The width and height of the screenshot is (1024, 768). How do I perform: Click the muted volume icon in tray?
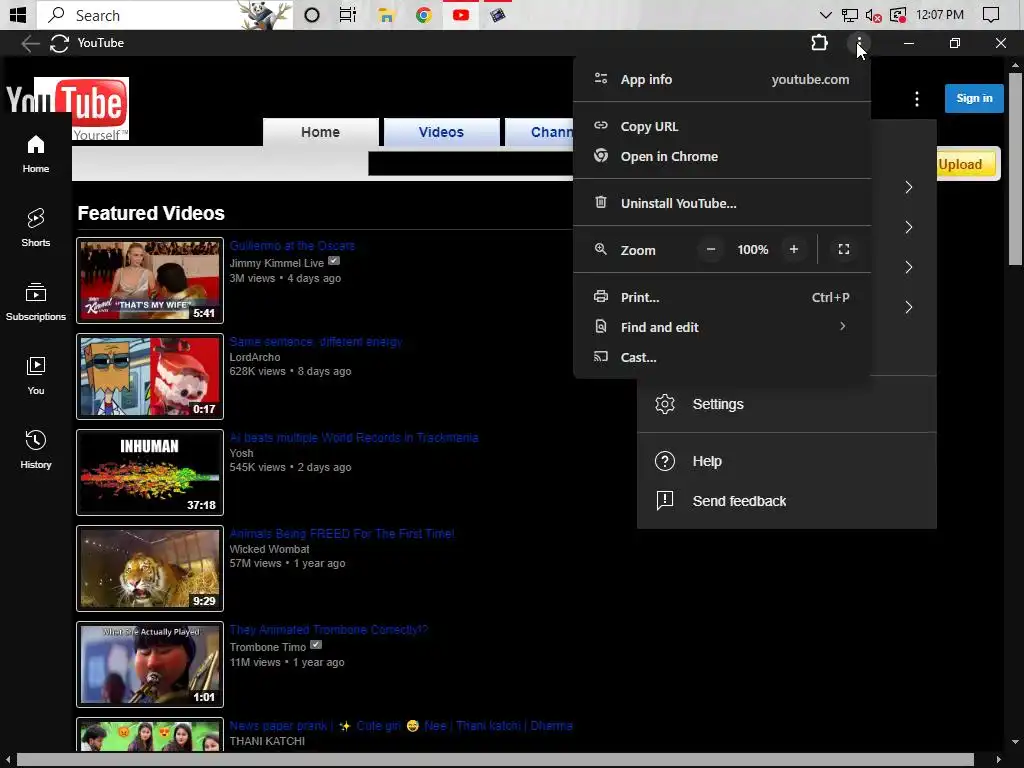click(x=873, y=15)
